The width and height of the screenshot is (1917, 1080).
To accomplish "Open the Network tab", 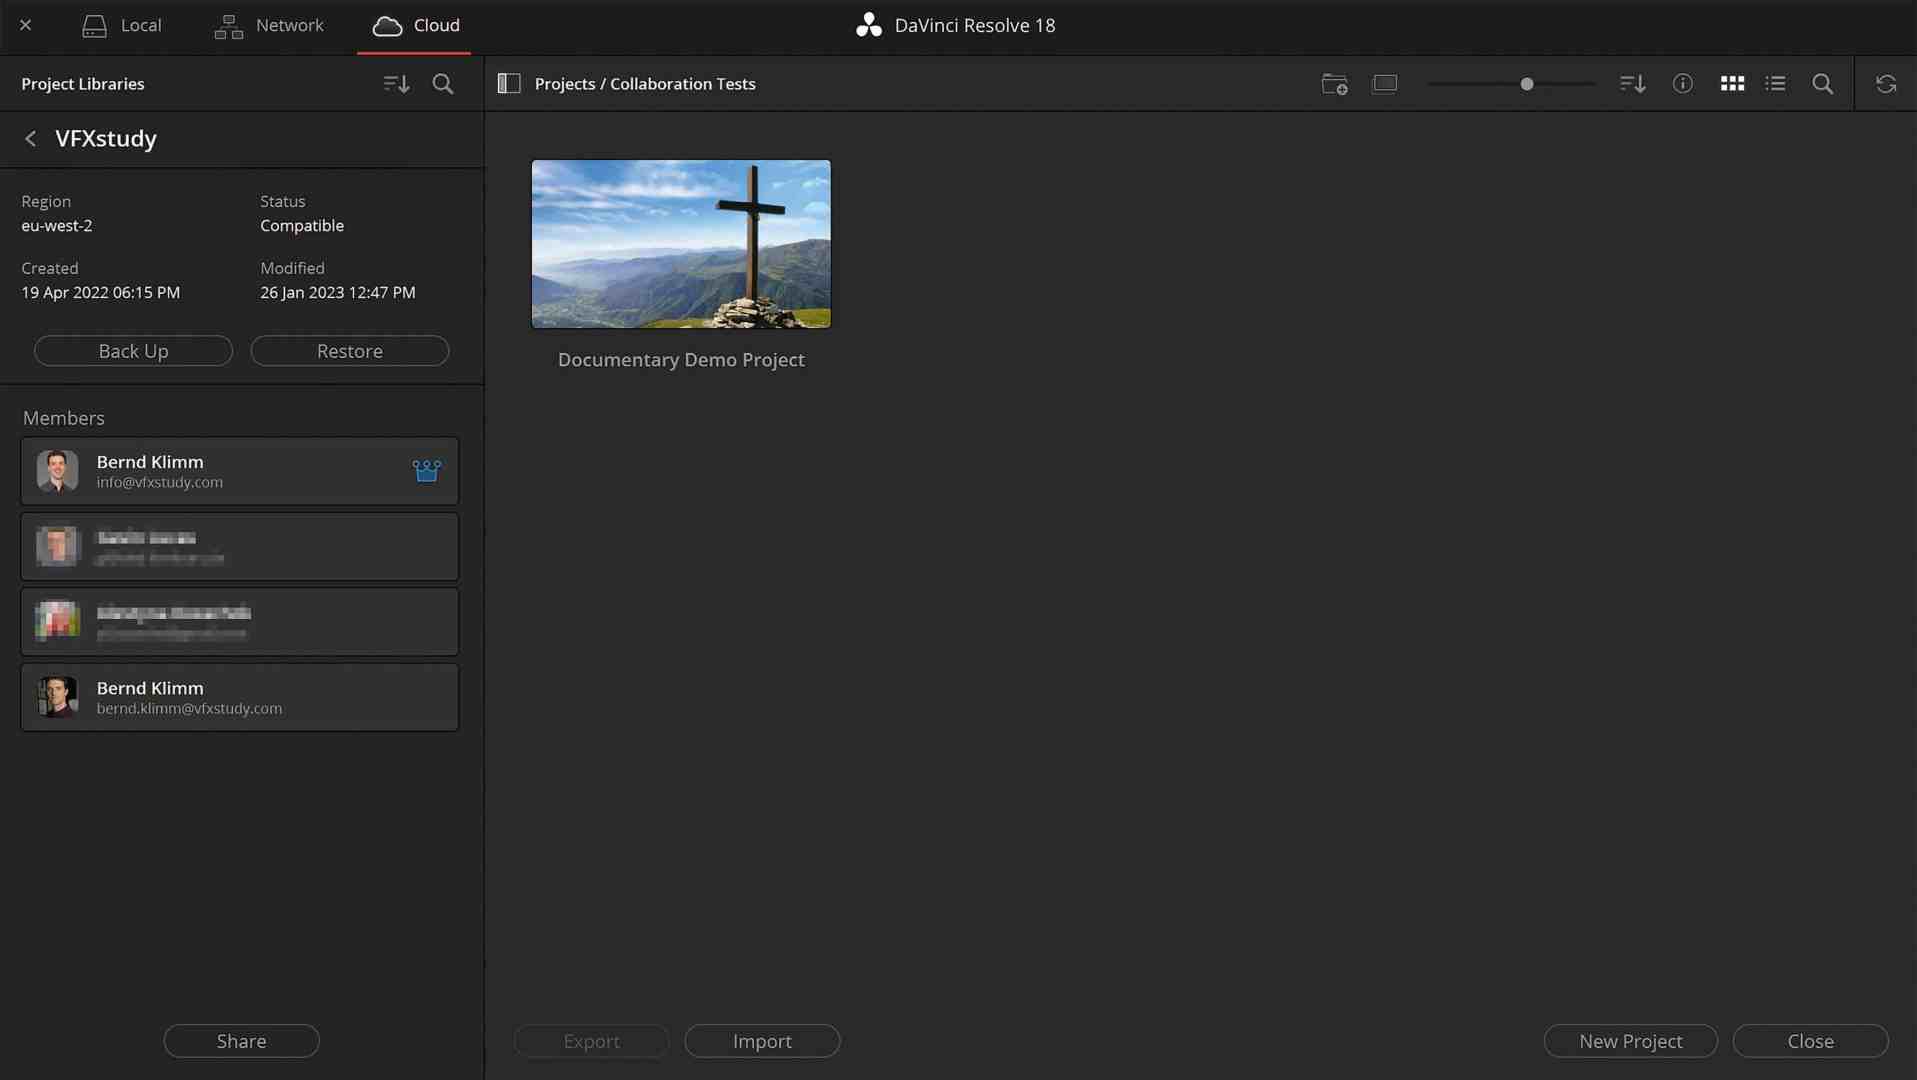I will (268, 25).
